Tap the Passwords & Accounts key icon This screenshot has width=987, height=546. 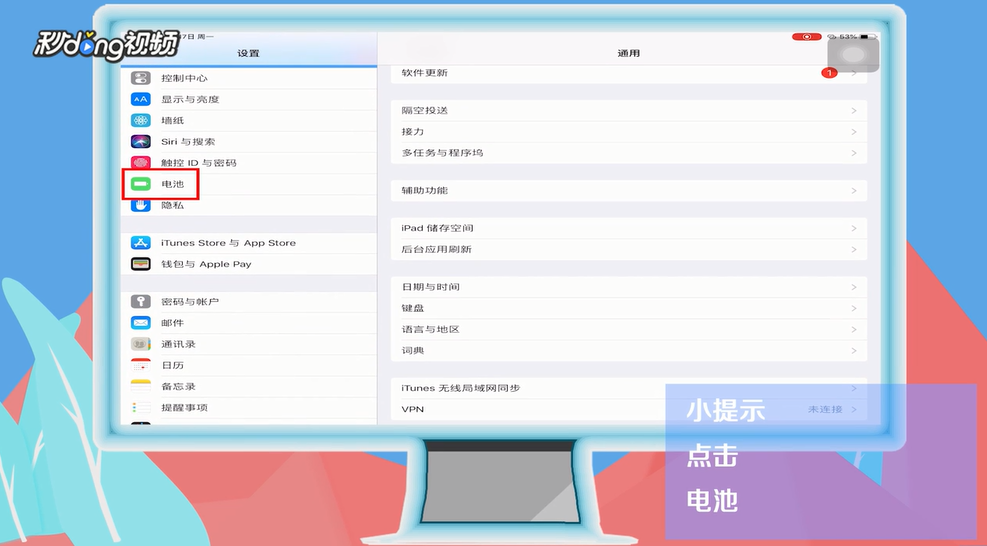tap(140, 302)
